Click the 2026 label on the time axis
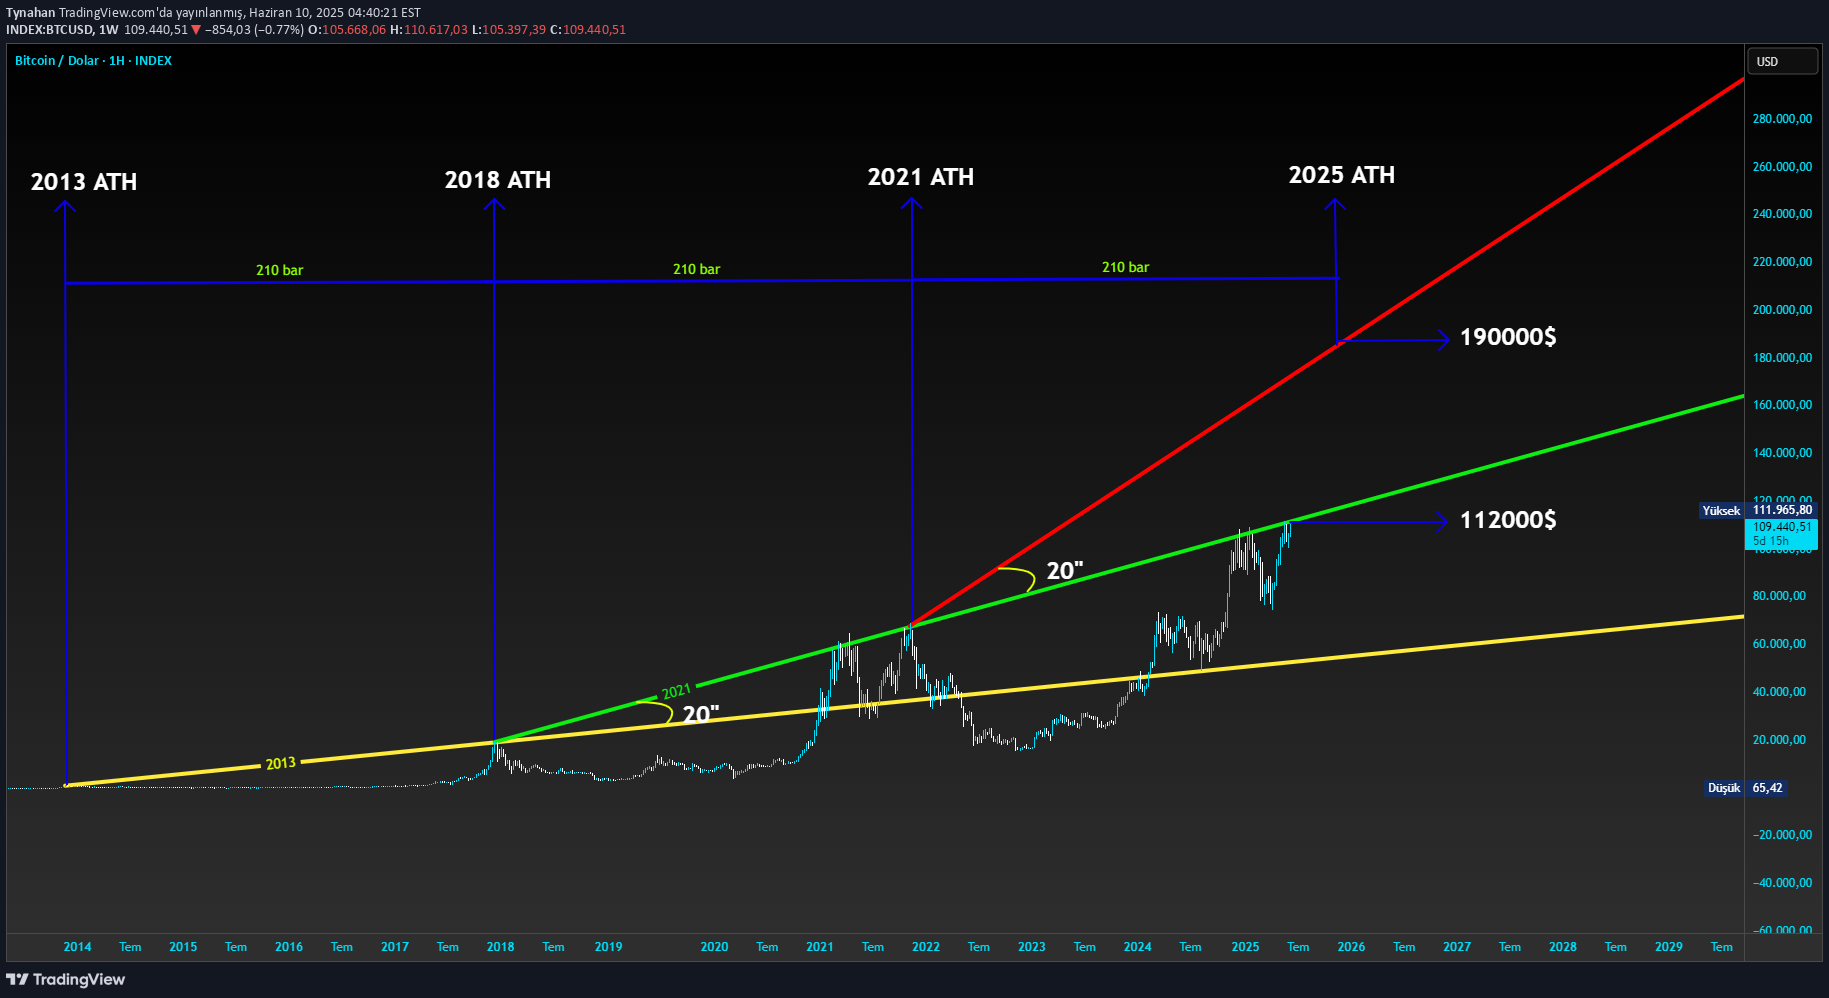Image resolution: width=1829 pixels, height=998 pixels. click(1351, 947)
